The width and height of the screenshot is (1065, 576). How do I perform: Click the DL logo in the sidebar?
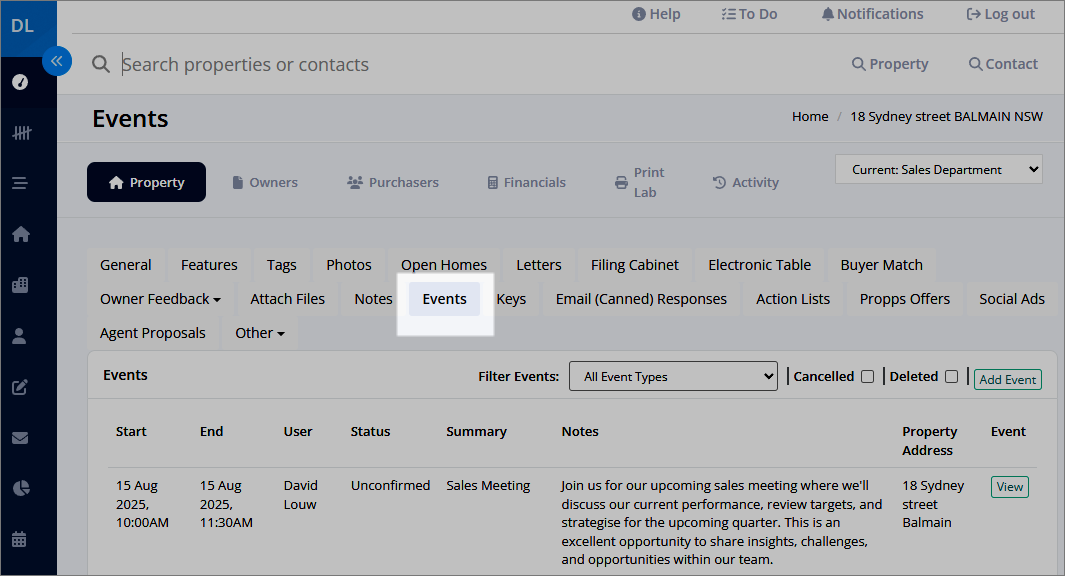coord(22,26)
